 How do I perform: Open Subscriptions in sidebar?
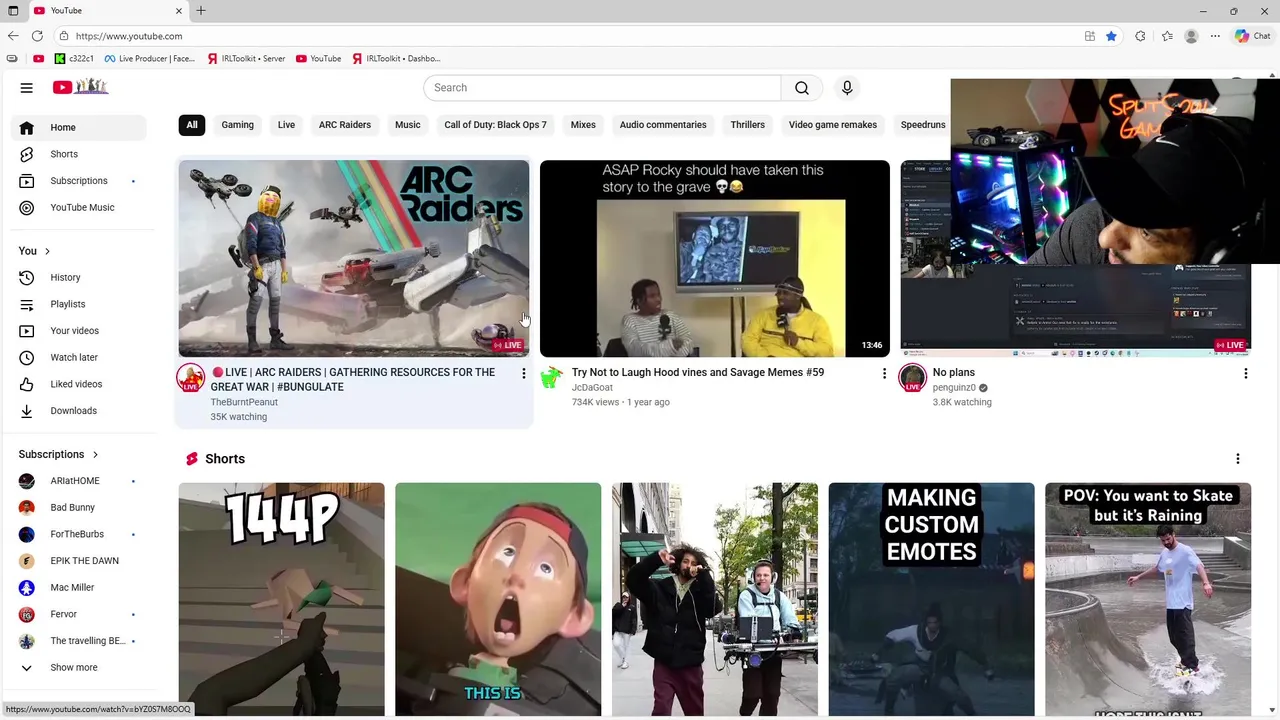(x=79, y=181)
